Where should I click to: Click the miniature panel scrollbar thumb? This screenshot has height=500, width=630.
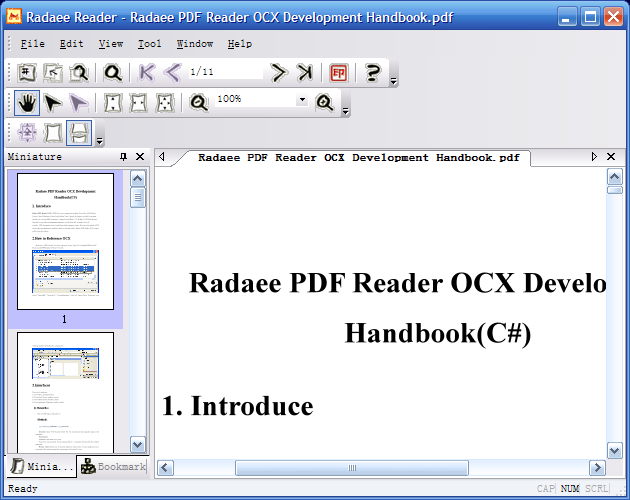pyautogui.click(x=137, y=197)
